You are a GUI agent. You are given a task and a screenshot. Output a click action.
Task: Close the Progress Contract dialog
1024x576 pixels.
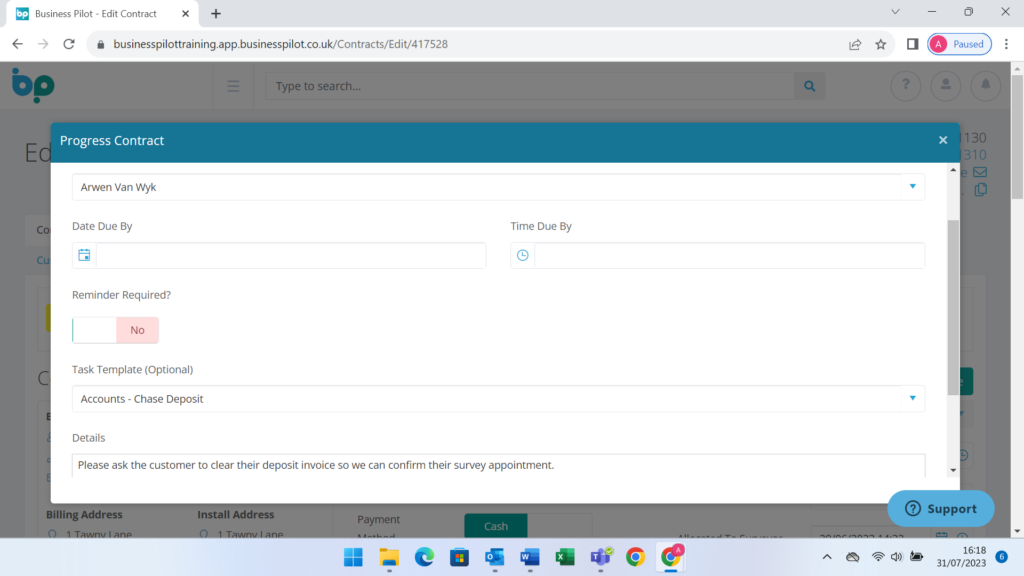click(x=942, y=141)
